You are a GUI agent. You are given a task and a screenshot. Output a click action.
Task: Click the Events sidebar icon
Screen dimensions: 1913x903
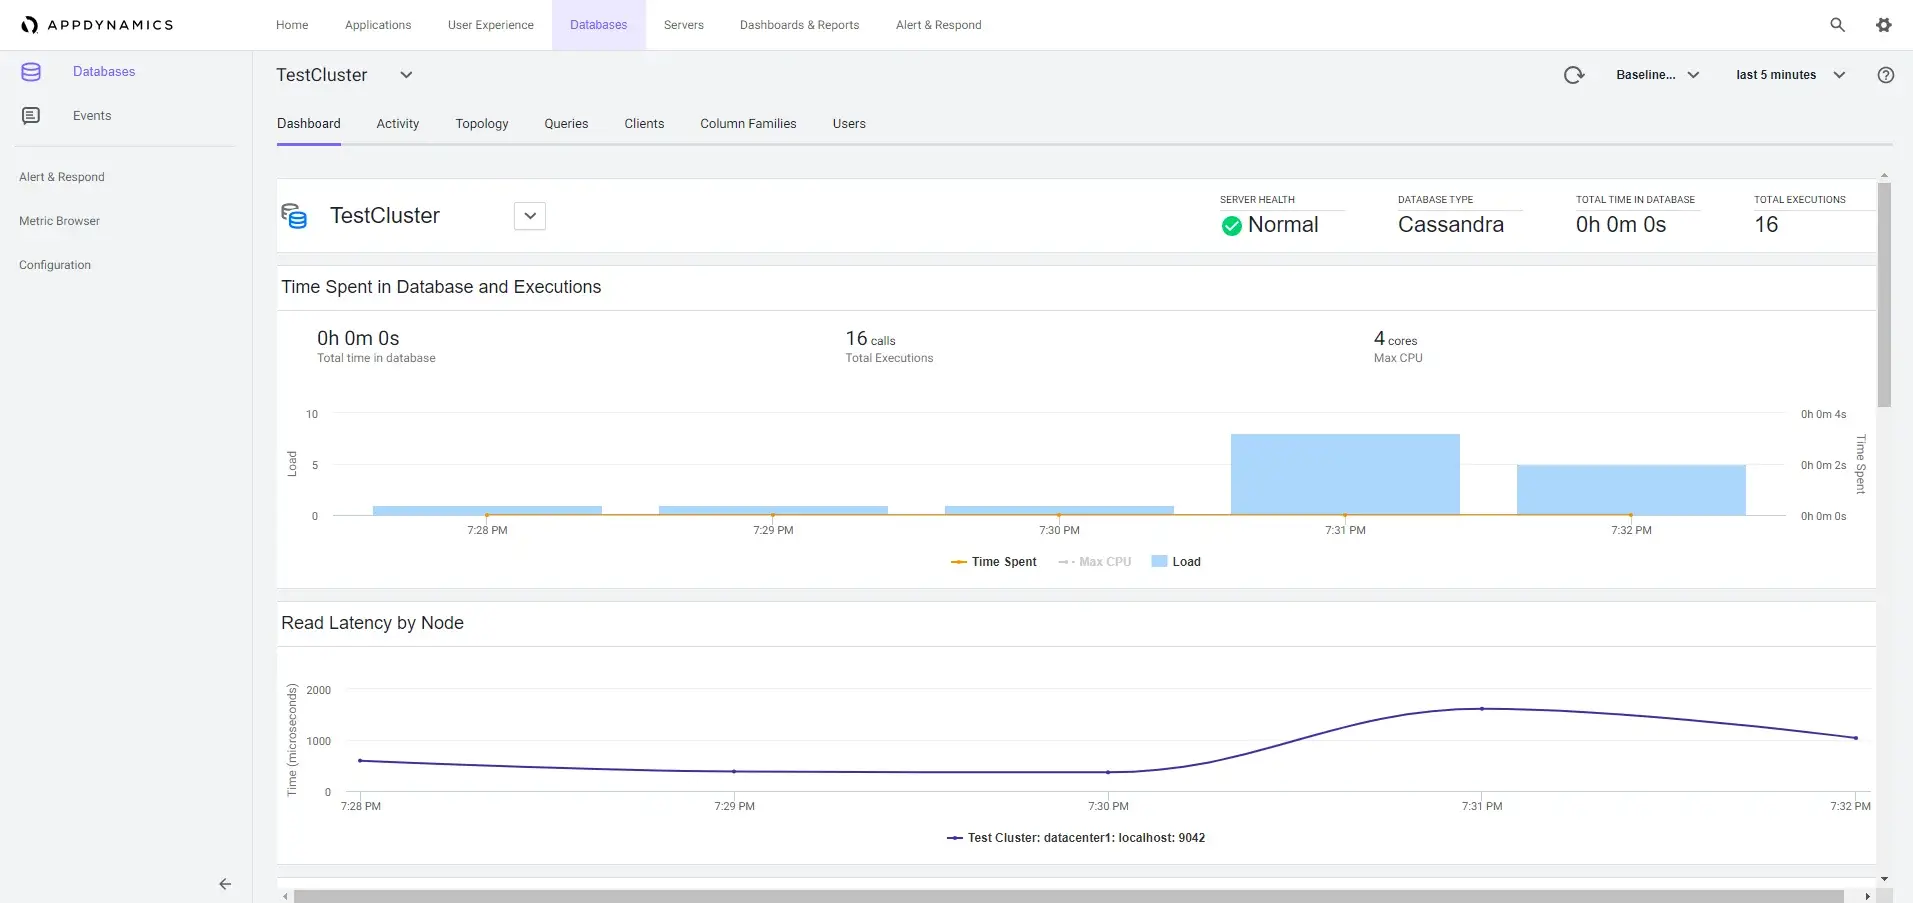coord(31,116)
